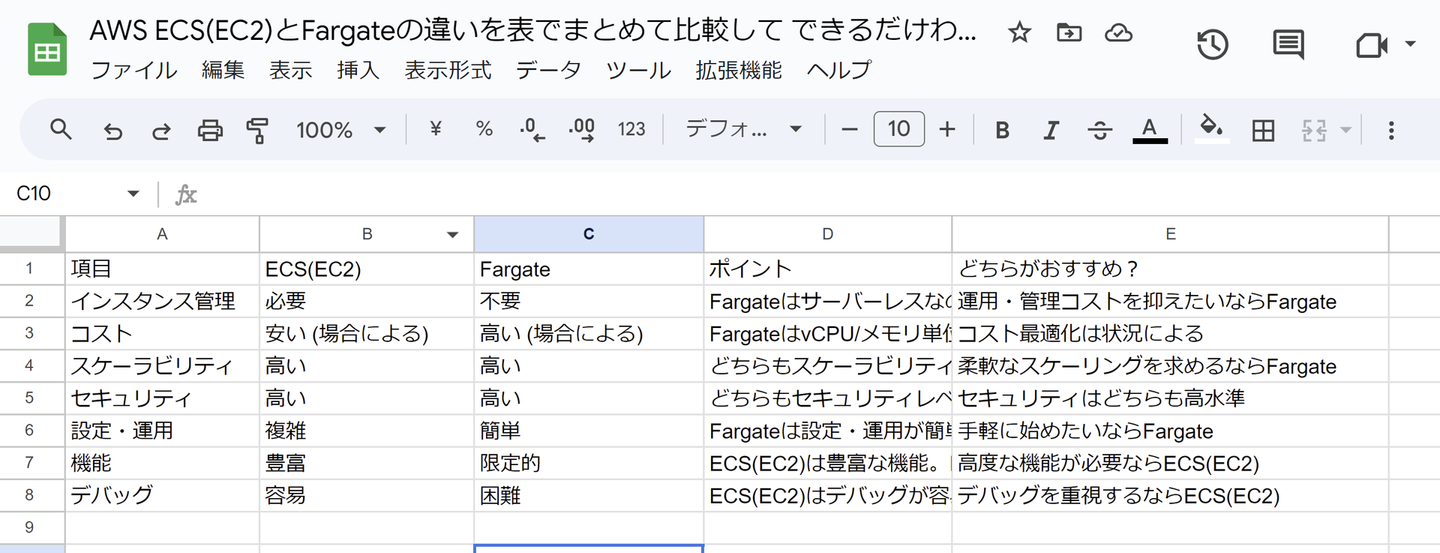Viewport: 1440px width, 553px height.
Task: Open version history clock icon
Action: [1212, 45]
